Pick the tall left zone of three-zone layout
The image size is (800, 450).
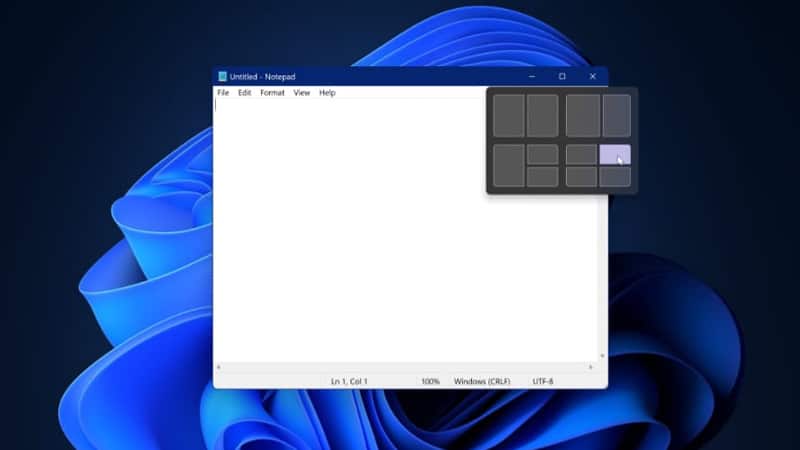pyautogui.click(x=509, y=165)
